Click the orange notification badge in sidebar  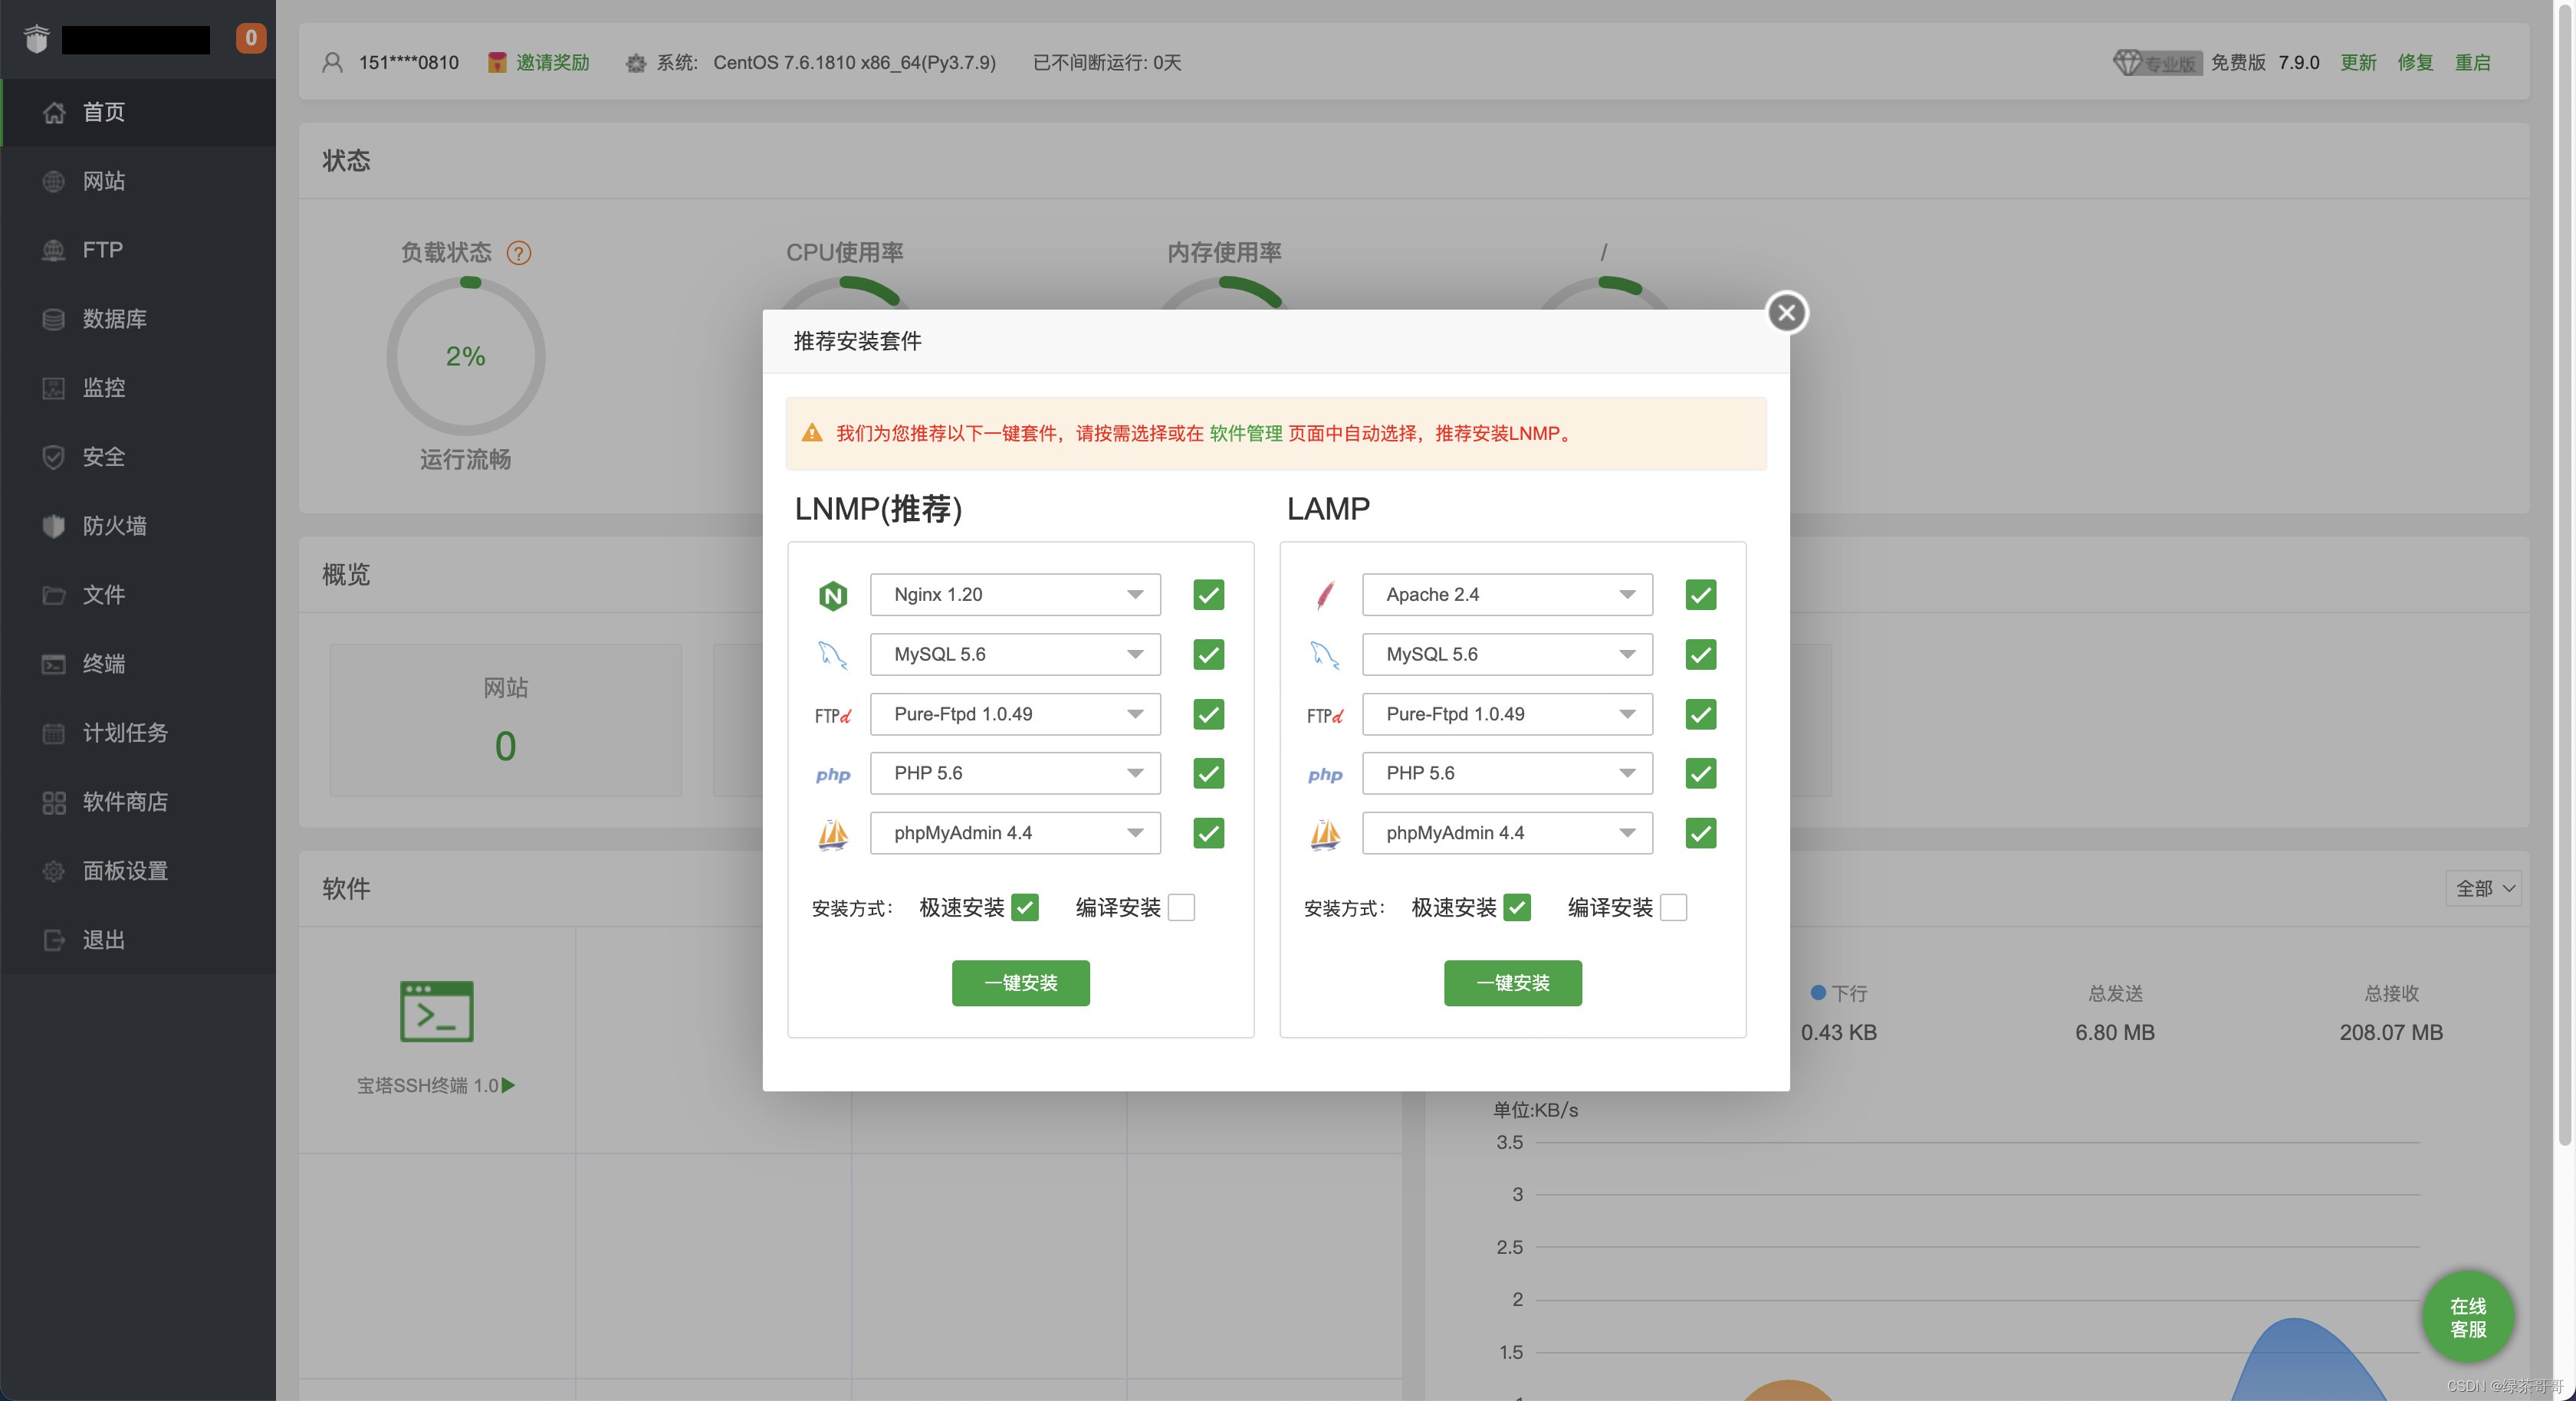pos(250,38)
